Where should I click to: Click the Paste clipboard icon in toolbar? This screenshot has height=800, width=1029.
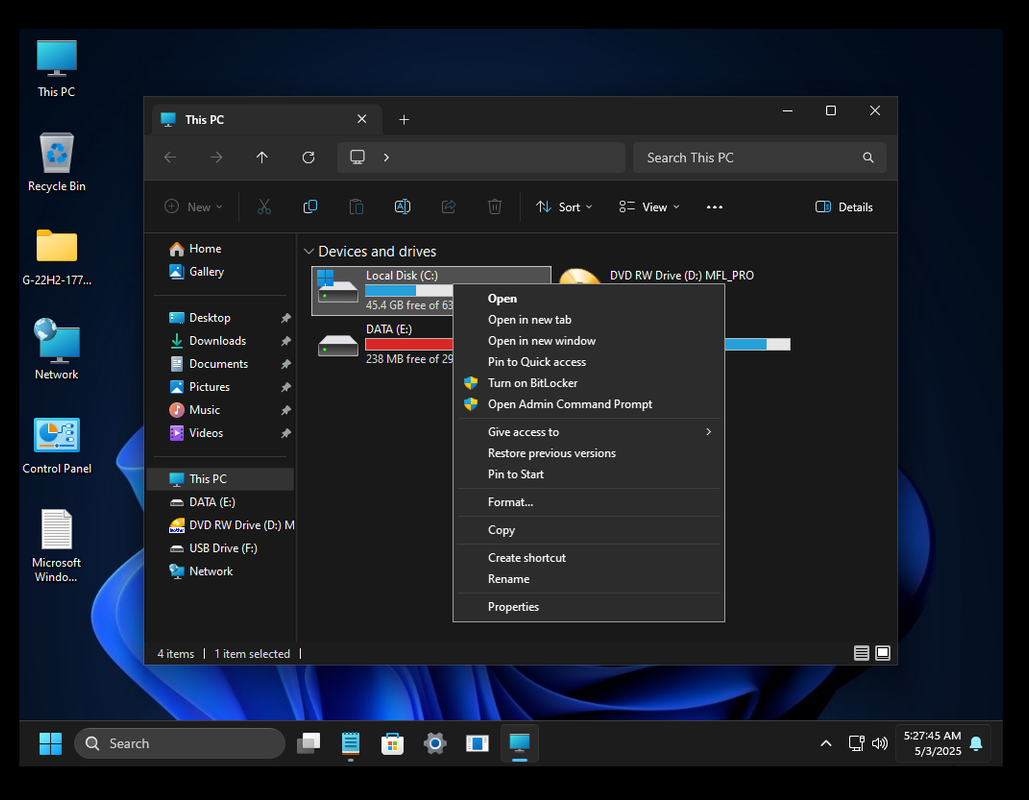coord(356,207)
